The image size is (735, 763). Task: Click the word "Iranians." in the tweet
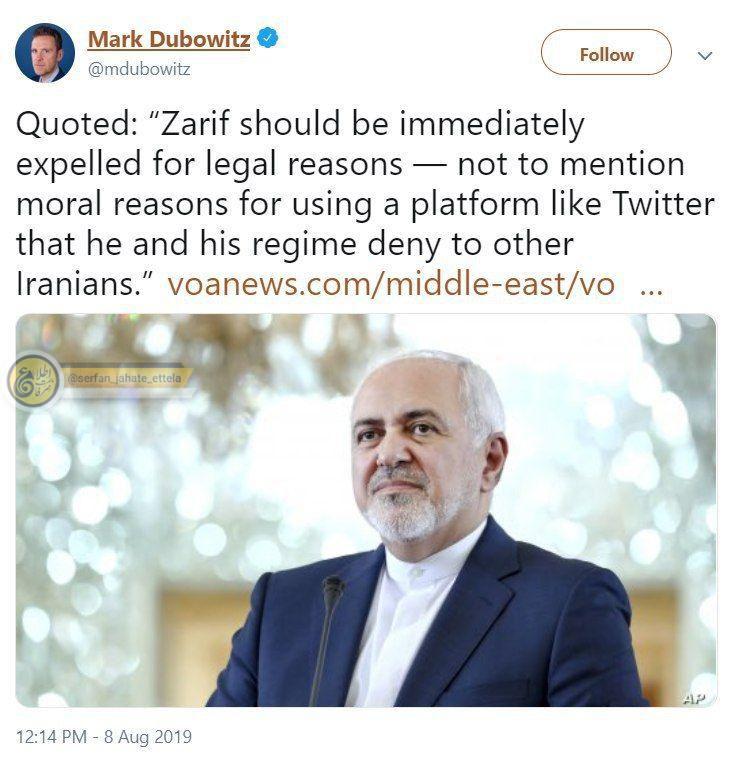click(85, 284)
